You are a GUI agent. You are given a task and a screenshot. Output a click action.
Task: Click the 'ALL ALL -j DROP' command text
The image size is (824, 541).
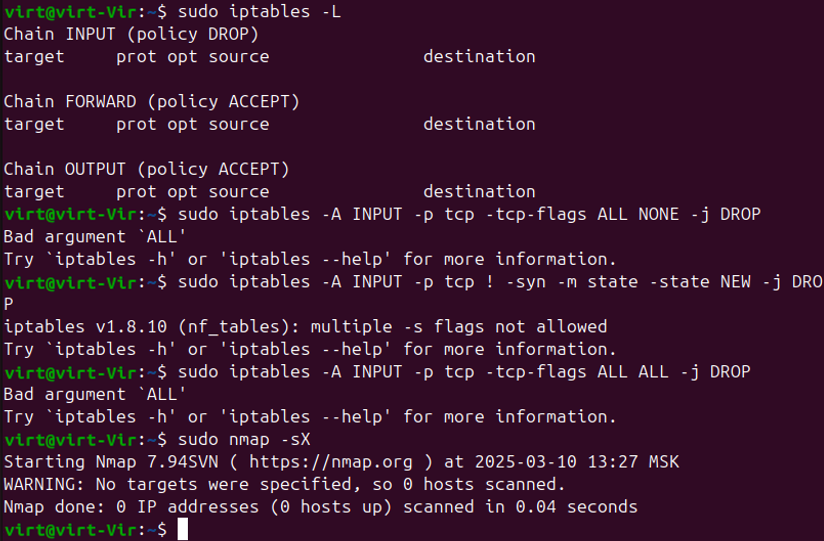pyautogui.click(x=674, y=372)
